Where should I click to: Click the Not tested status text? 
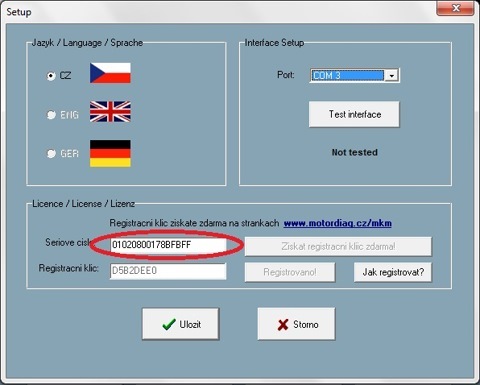click(x=355, y=152)
